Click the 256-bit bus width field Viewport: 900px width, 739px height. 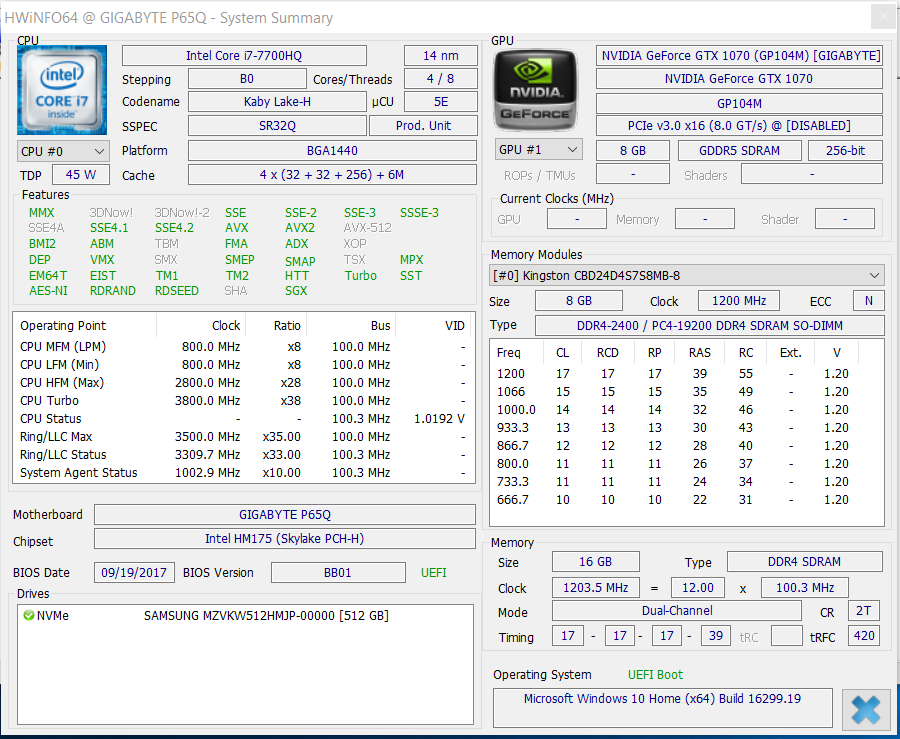(x=845, y=150)
